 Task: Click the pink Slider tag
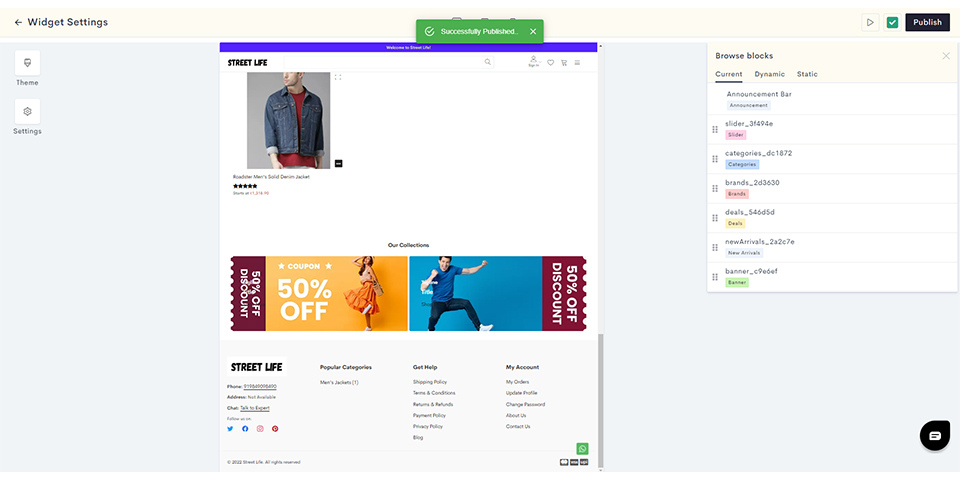pyautogui.click(x=735, y=135)
